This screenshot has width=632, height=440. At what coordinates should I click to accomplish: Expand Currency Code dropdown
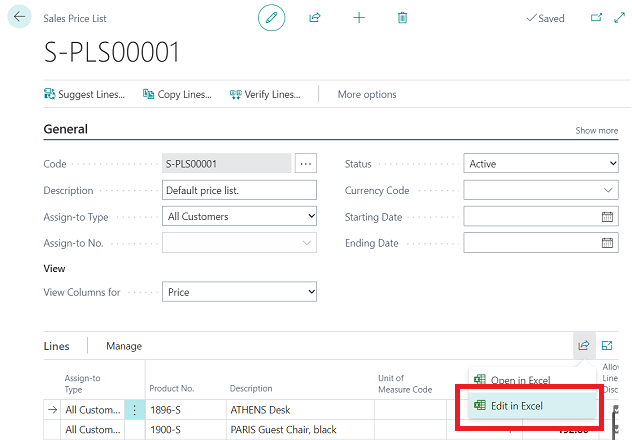click(608, 190)
